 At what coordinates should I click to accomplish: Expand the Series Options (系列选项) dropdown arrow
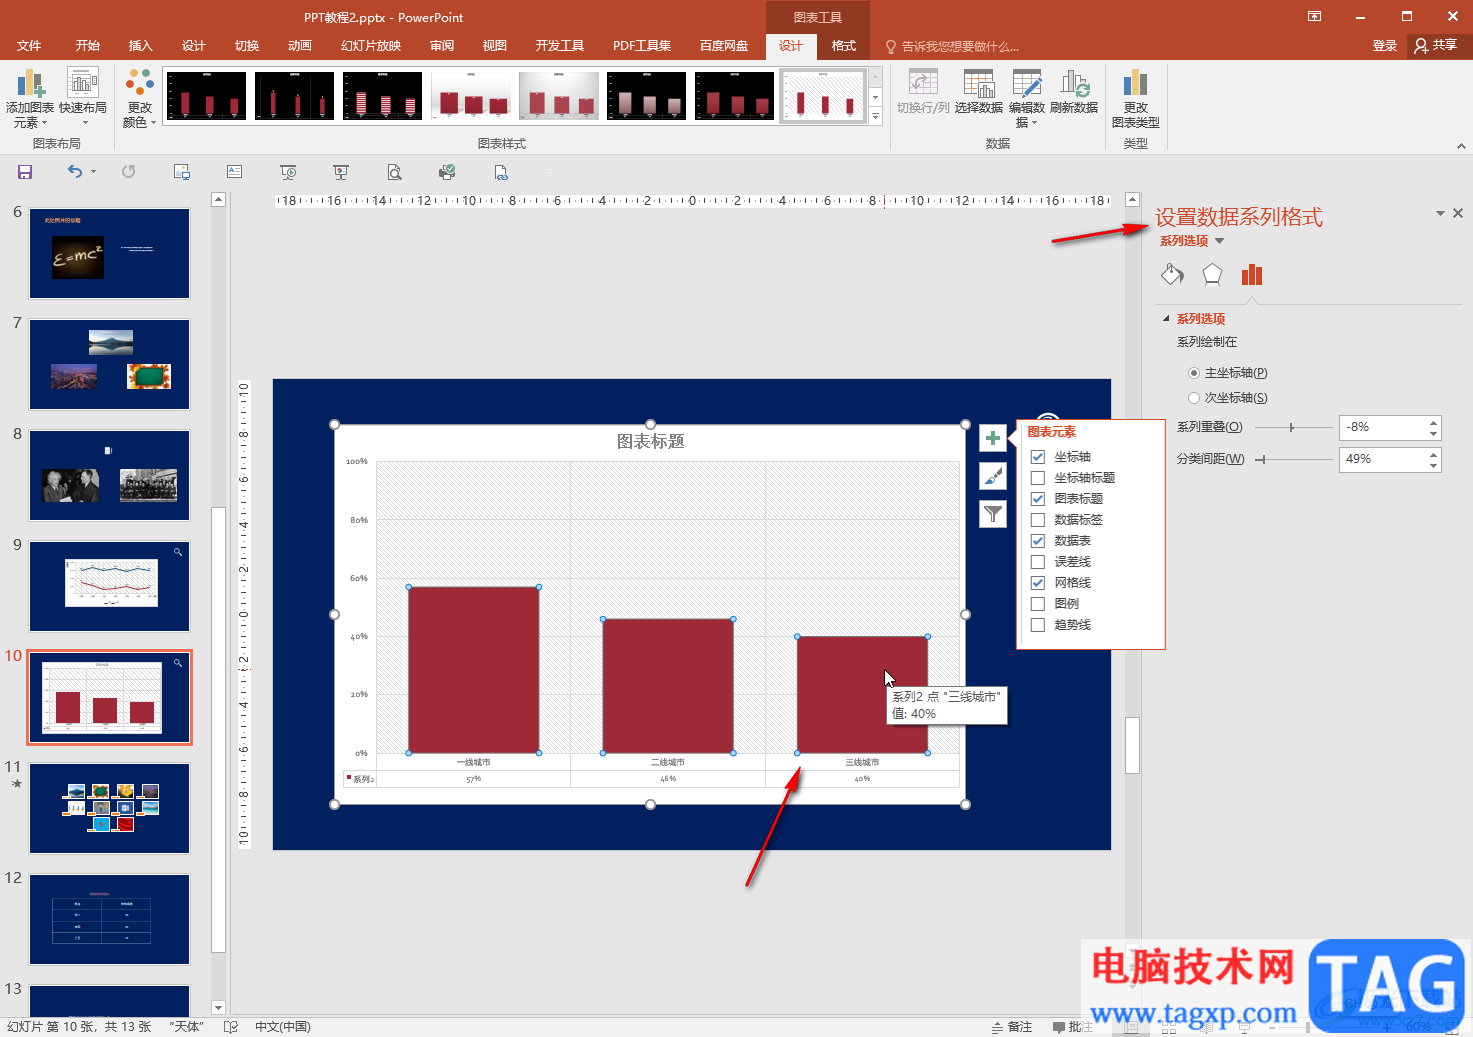coord(1220,241)
